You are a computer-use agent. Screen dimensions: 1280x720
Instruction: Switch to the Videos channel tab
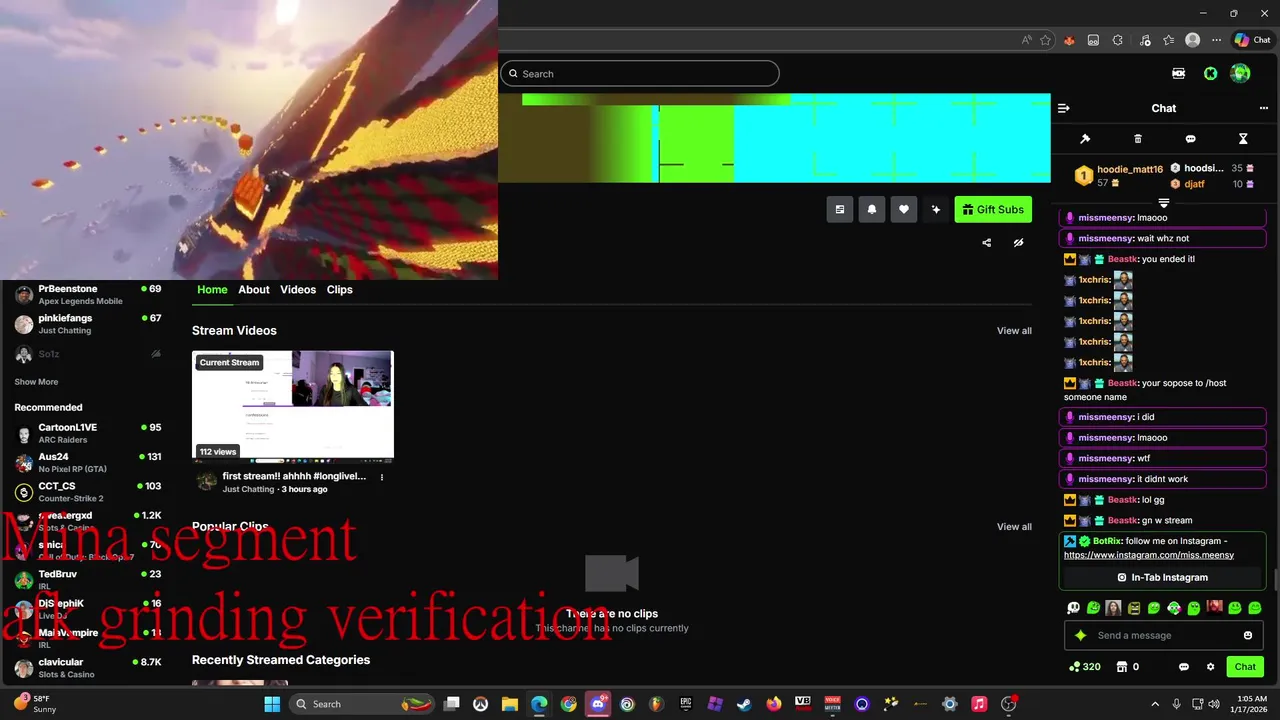[x=298, y=289]
